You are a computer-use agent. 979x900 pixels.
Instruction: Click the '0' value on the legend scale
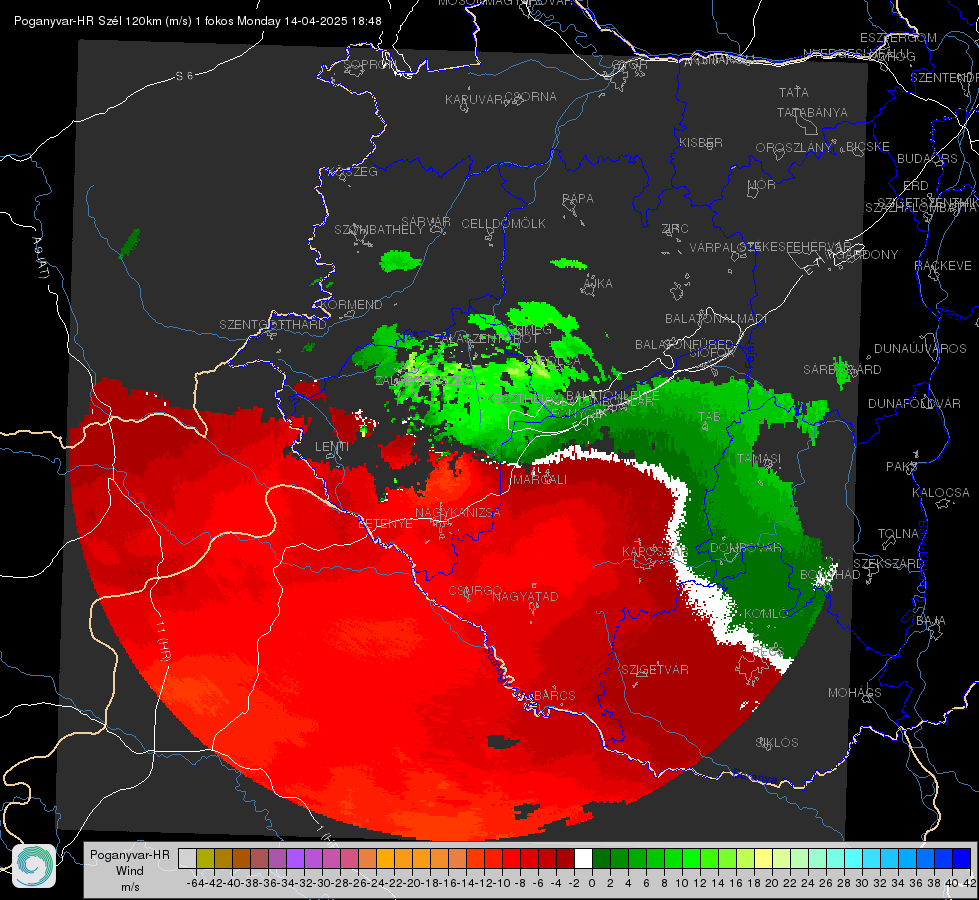coord(592,883)
